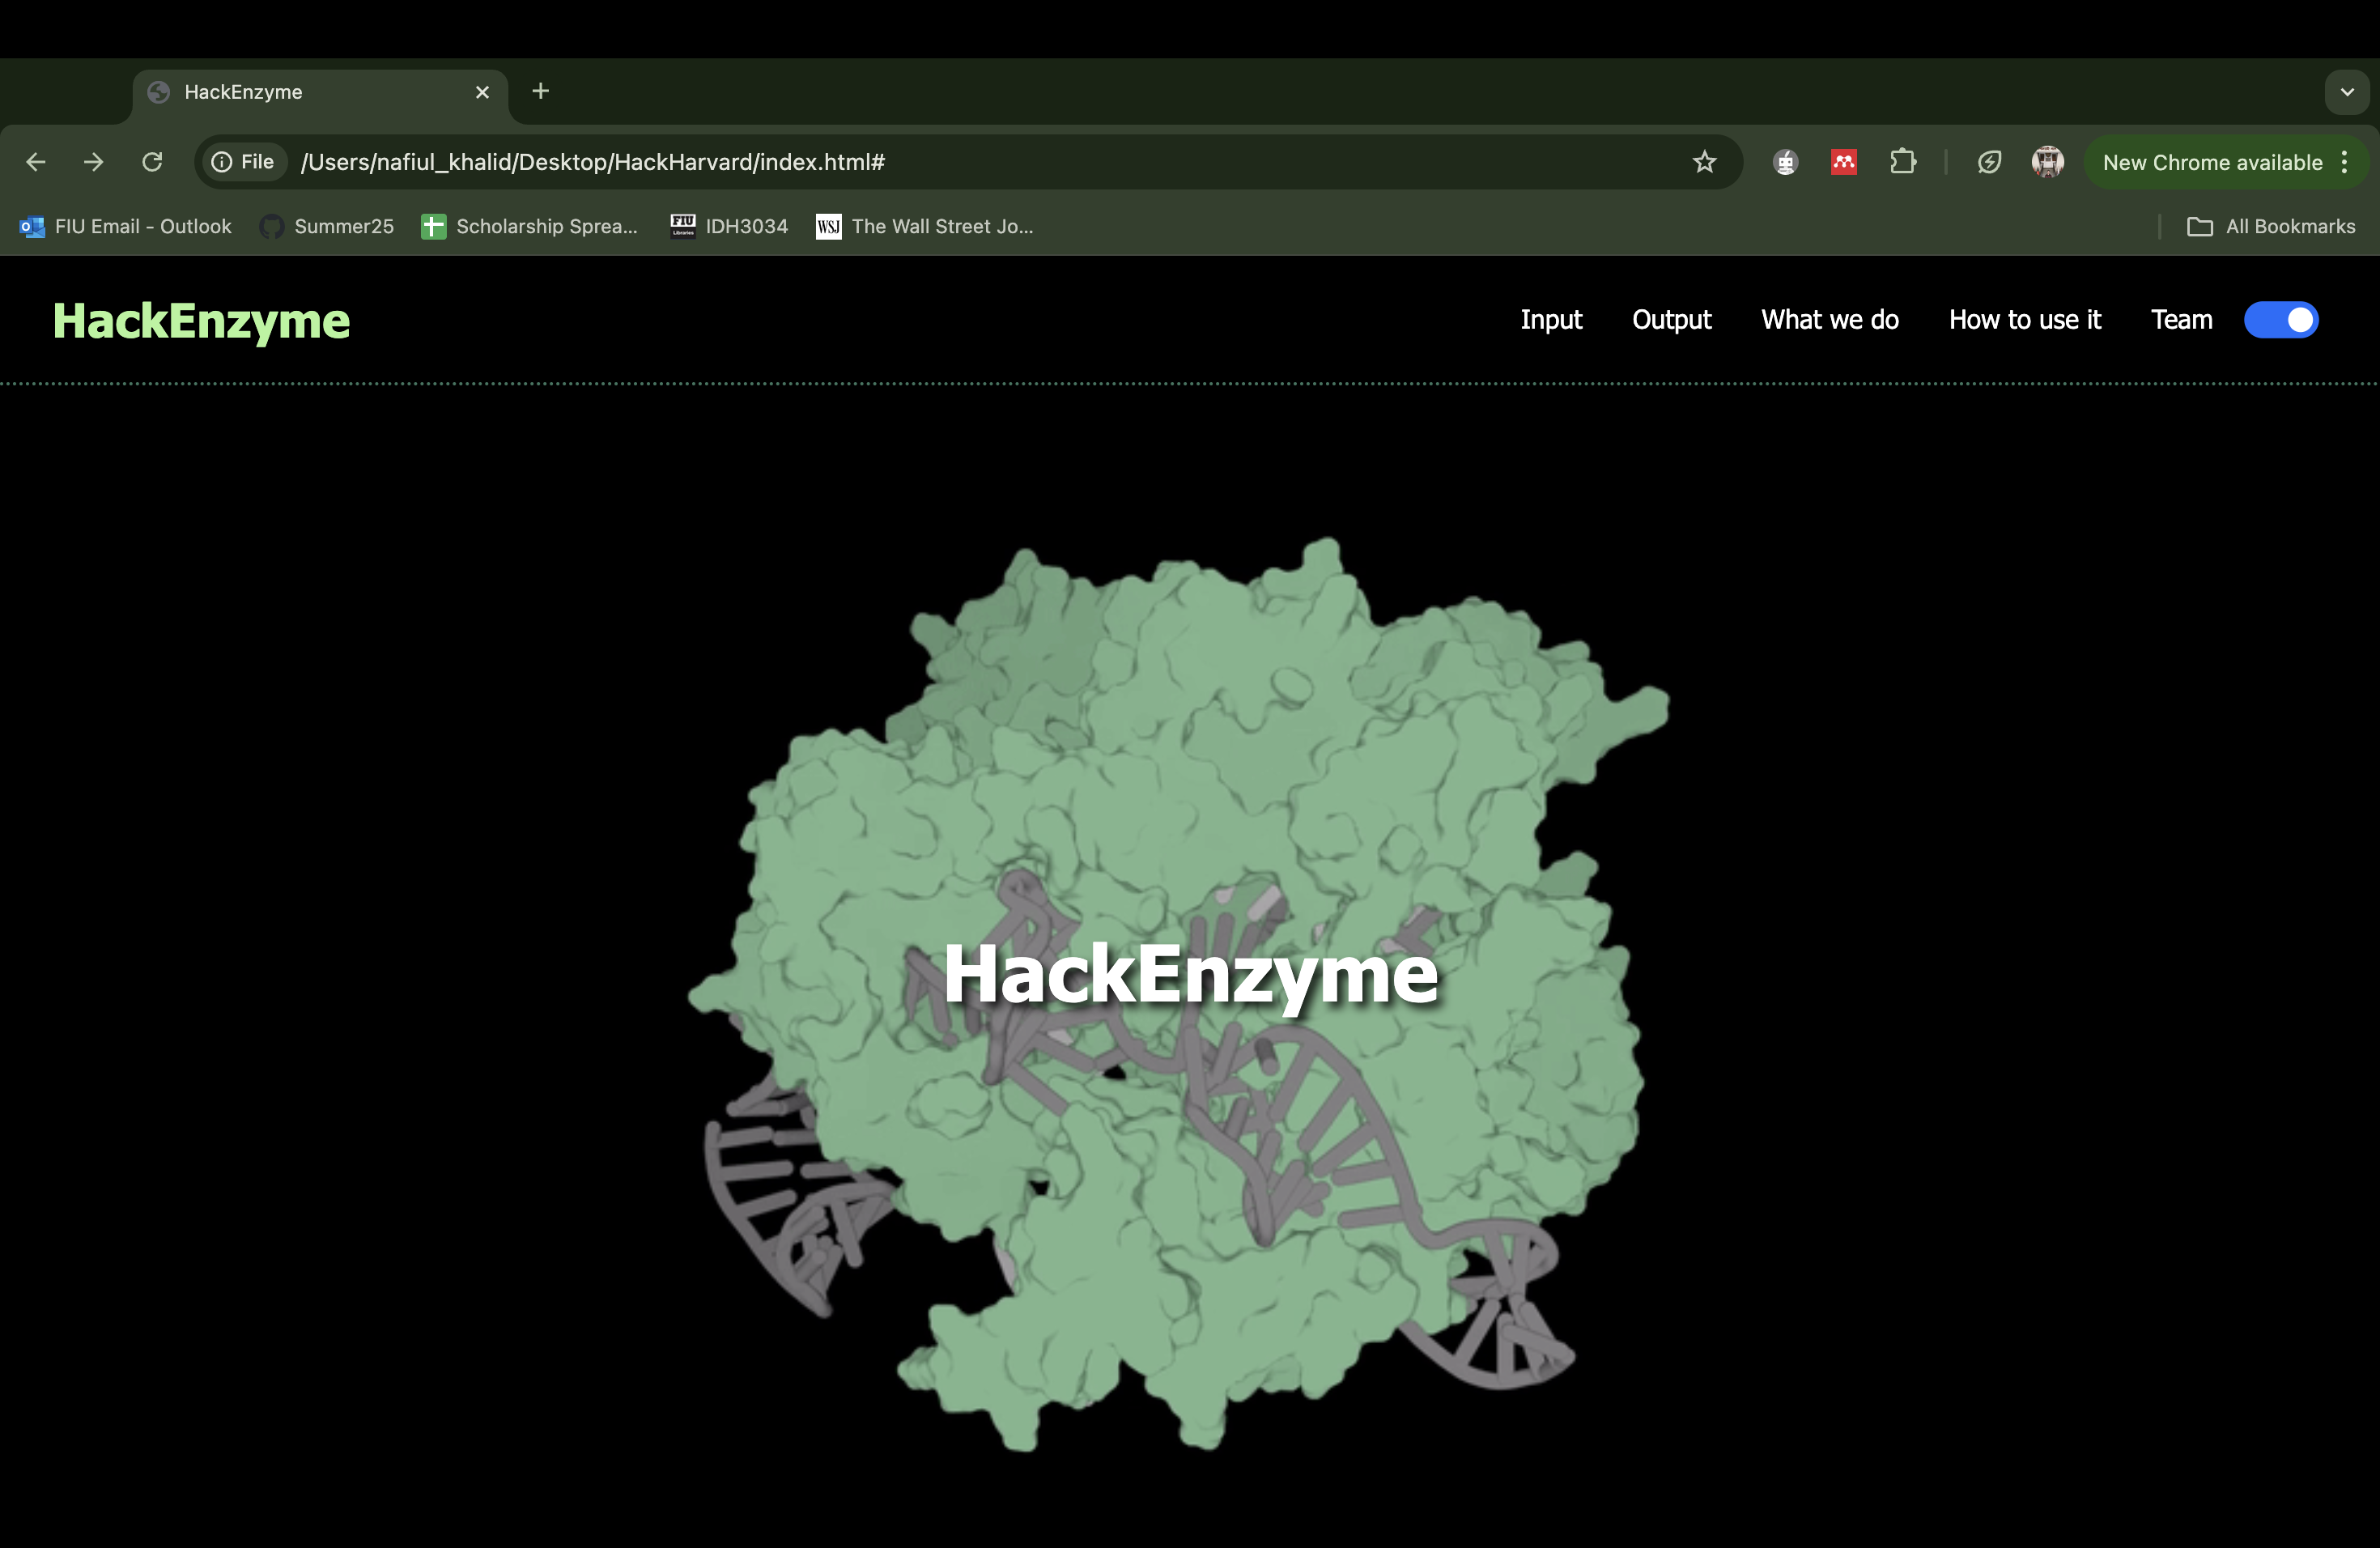Open the FIU Email - Outlook bookmark
Viewport: 2380px width, 1548px height.
[126, 227]
